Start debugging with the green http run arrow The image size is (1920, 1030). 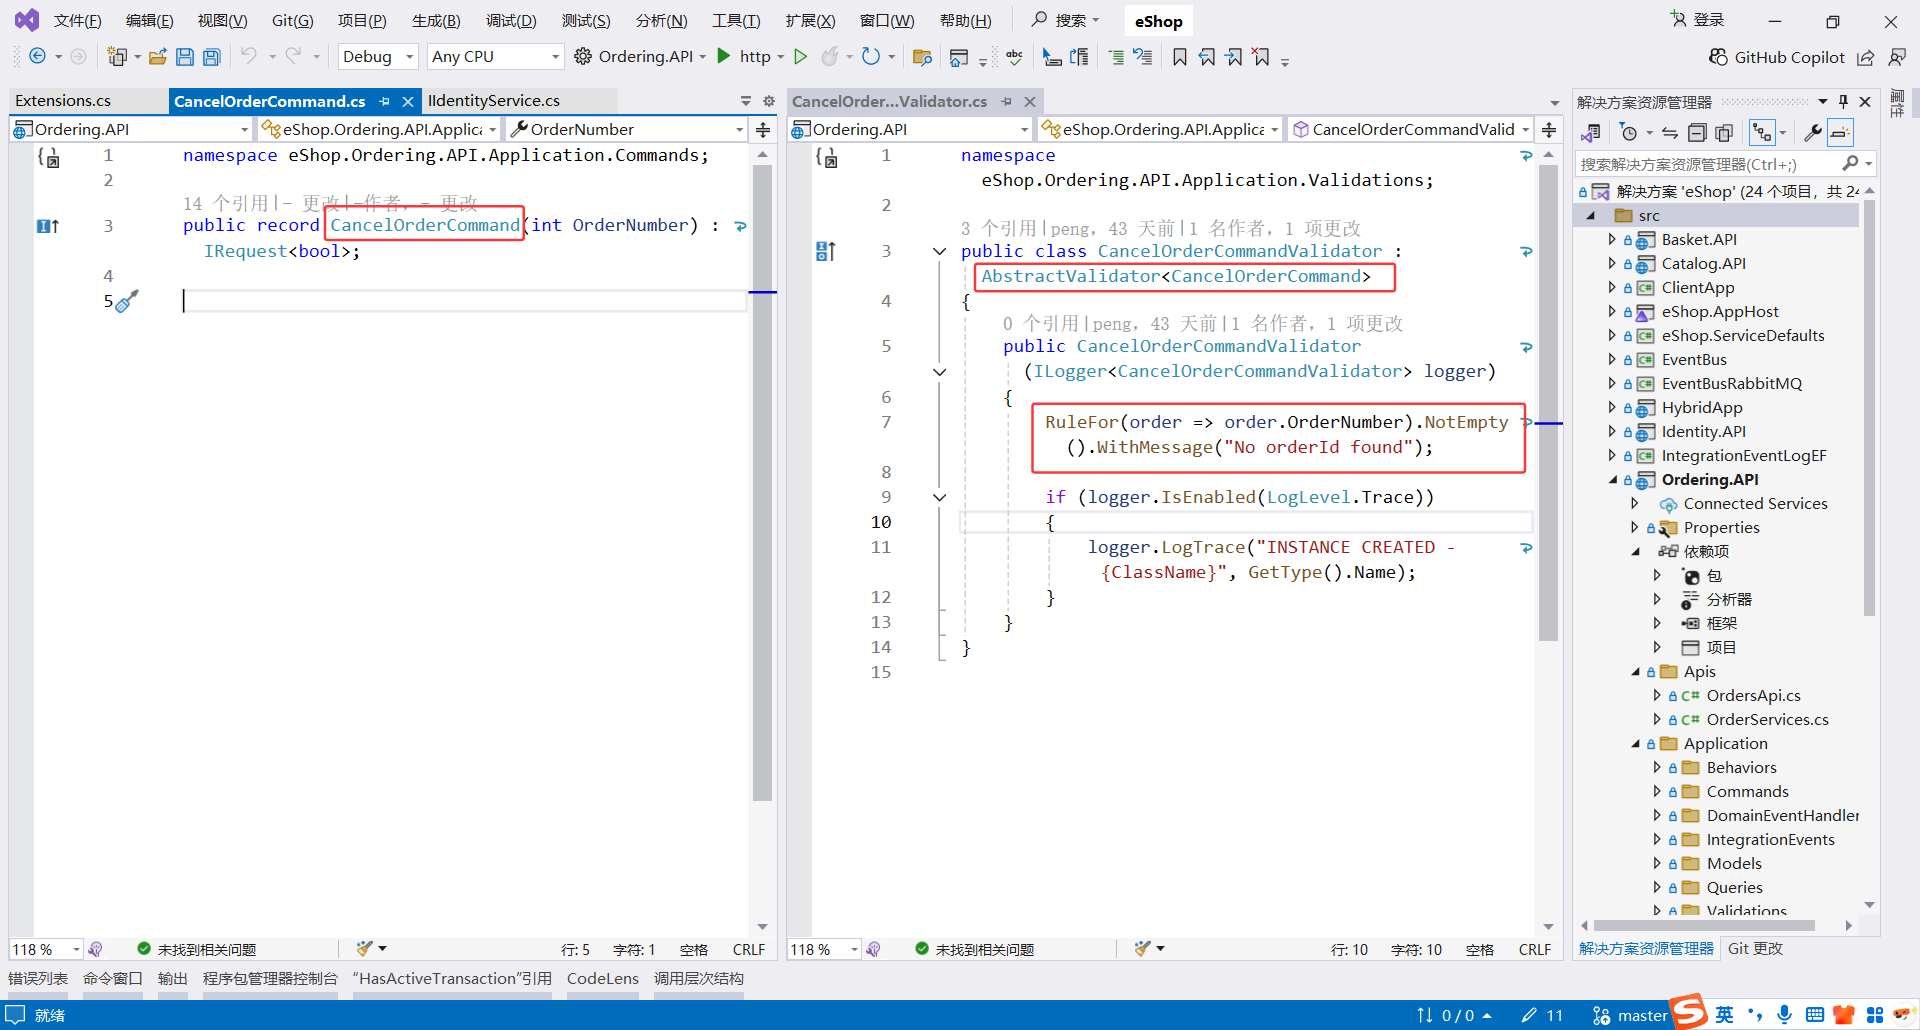(724, 56)
